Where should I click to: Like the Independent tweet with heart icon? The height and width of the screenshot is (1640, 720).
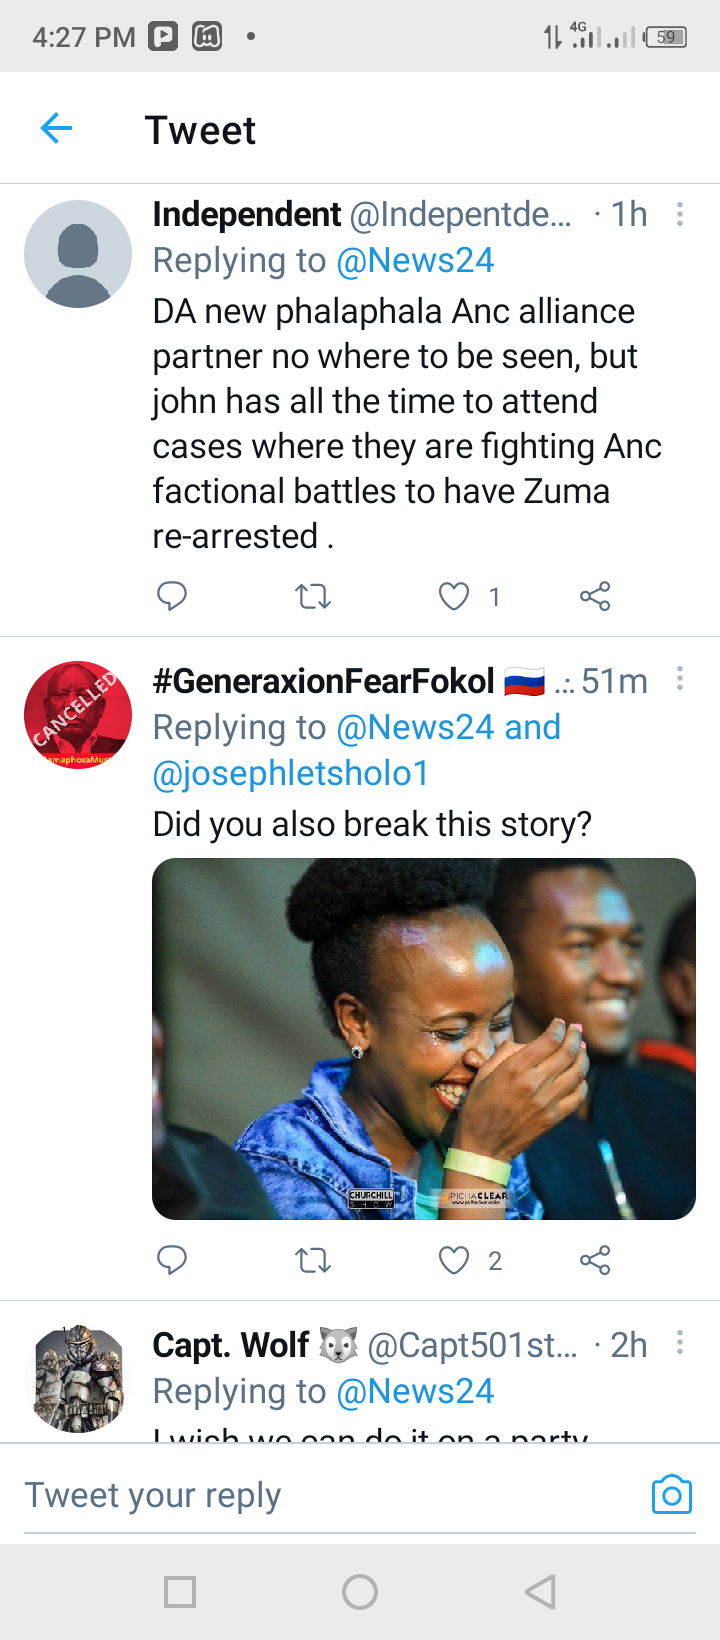point(454,597)
